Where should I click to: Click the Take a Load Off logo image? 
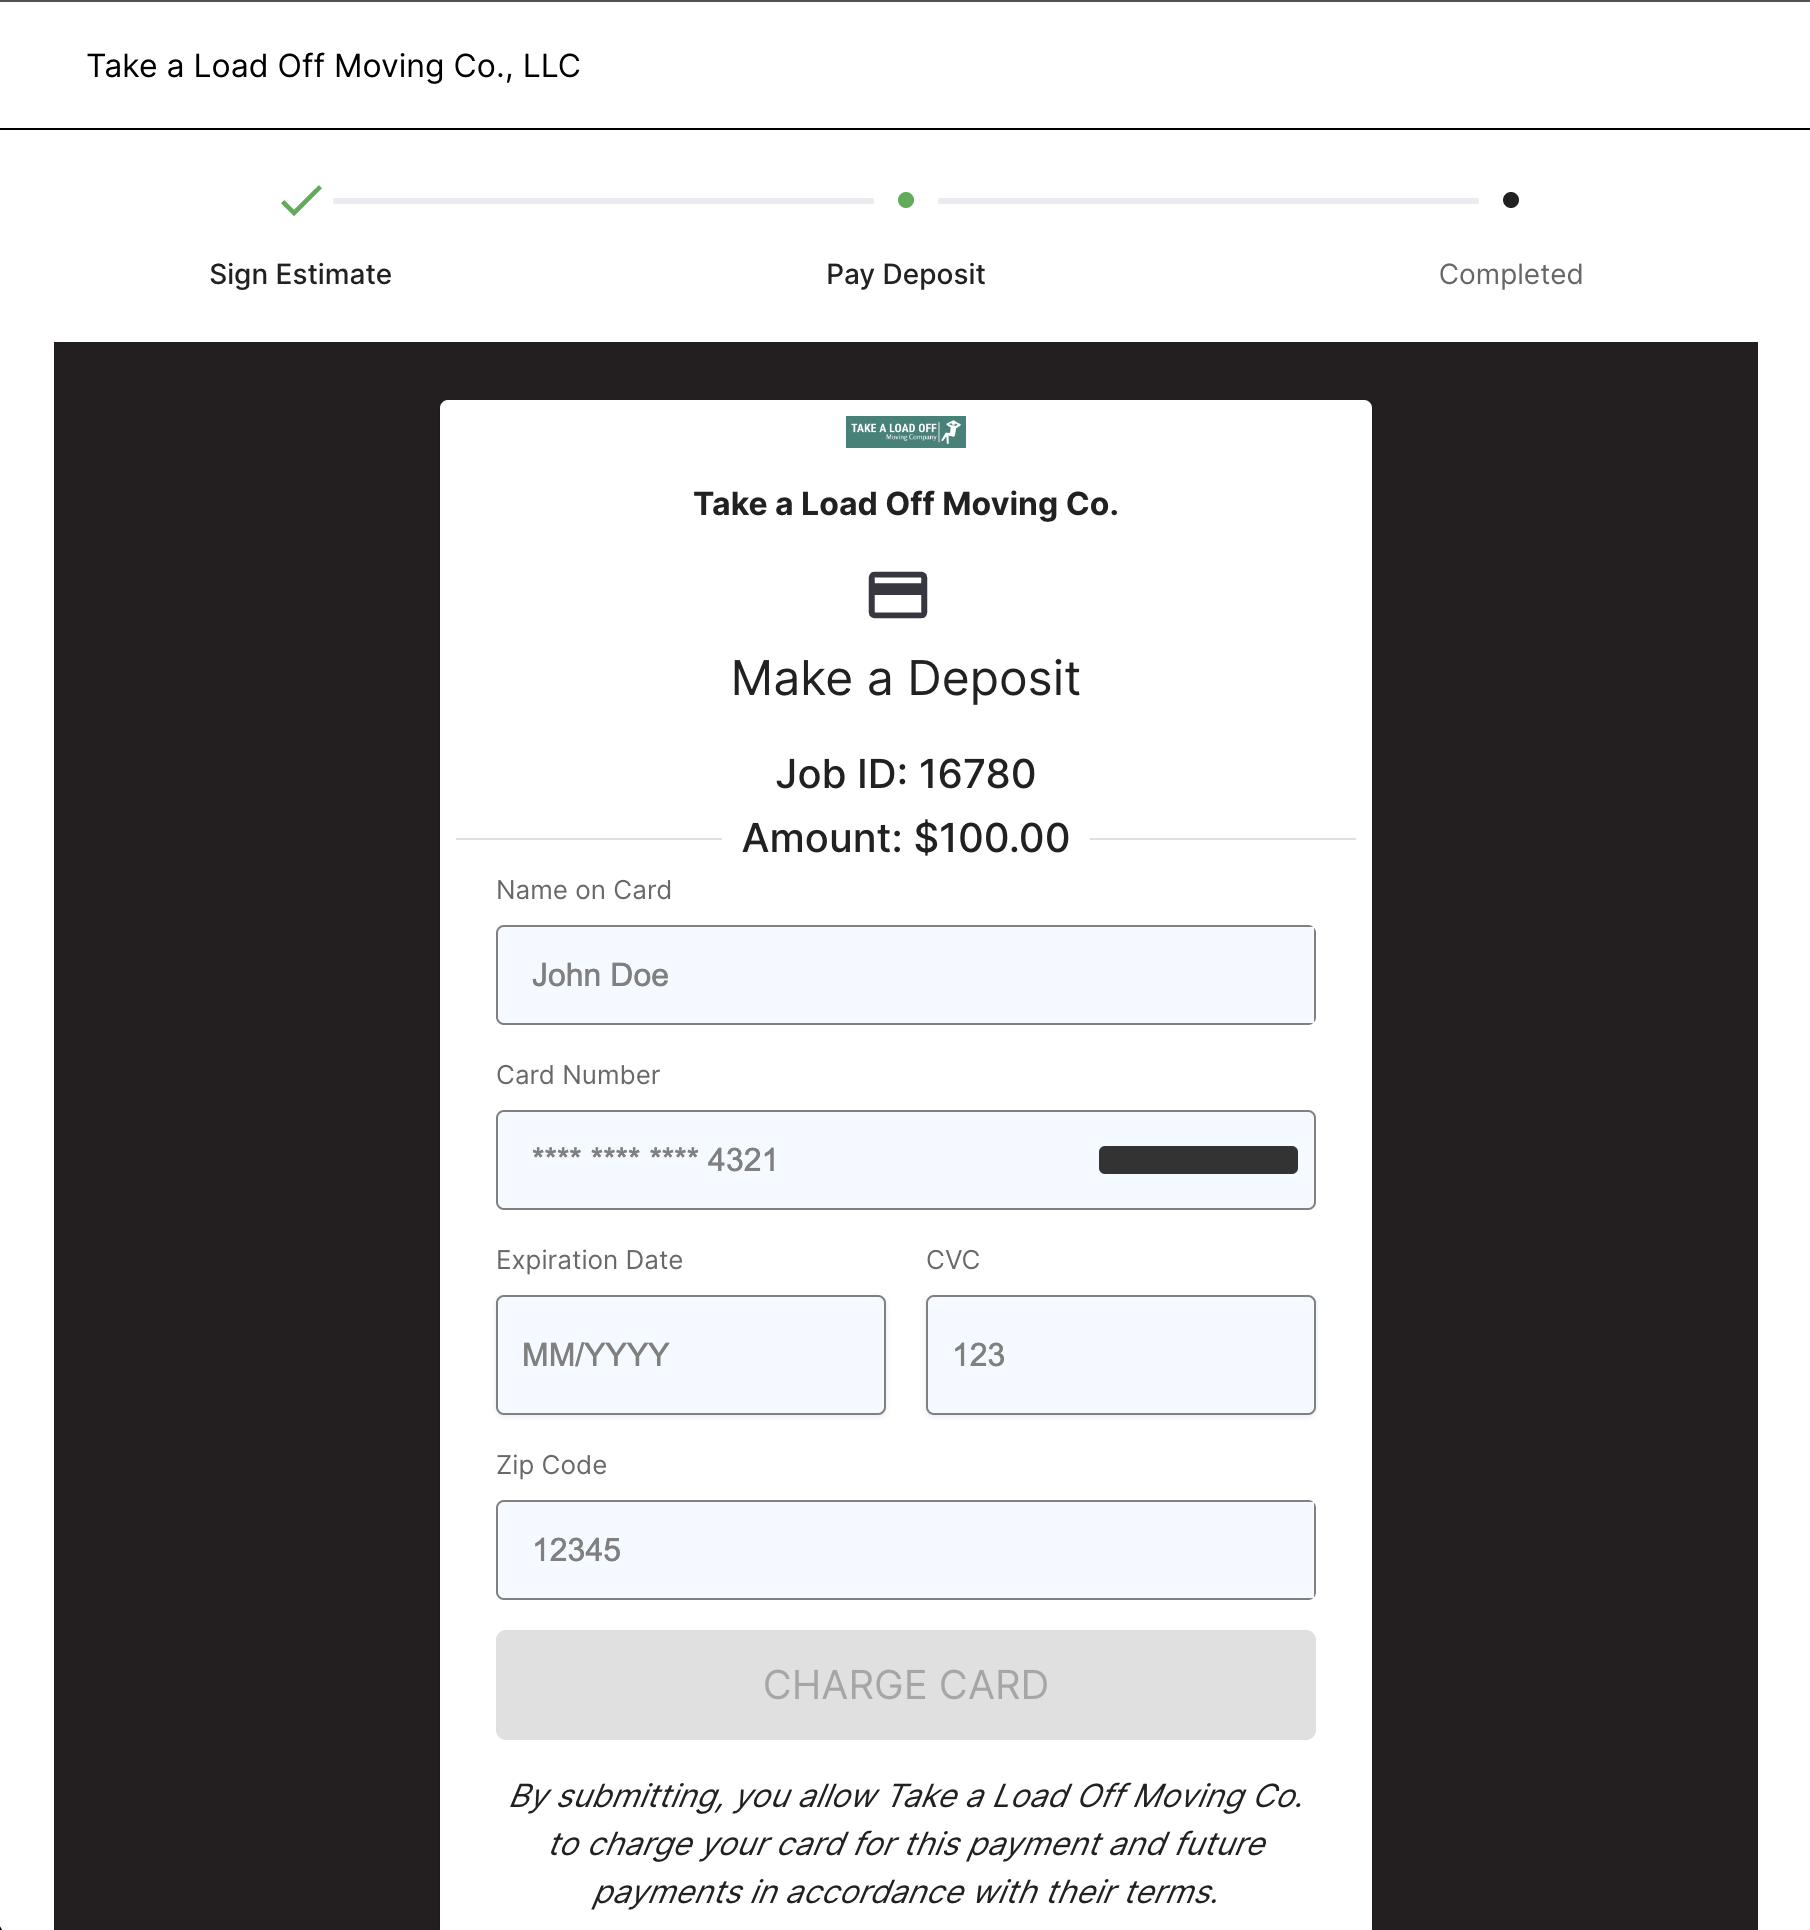[905, 432]
